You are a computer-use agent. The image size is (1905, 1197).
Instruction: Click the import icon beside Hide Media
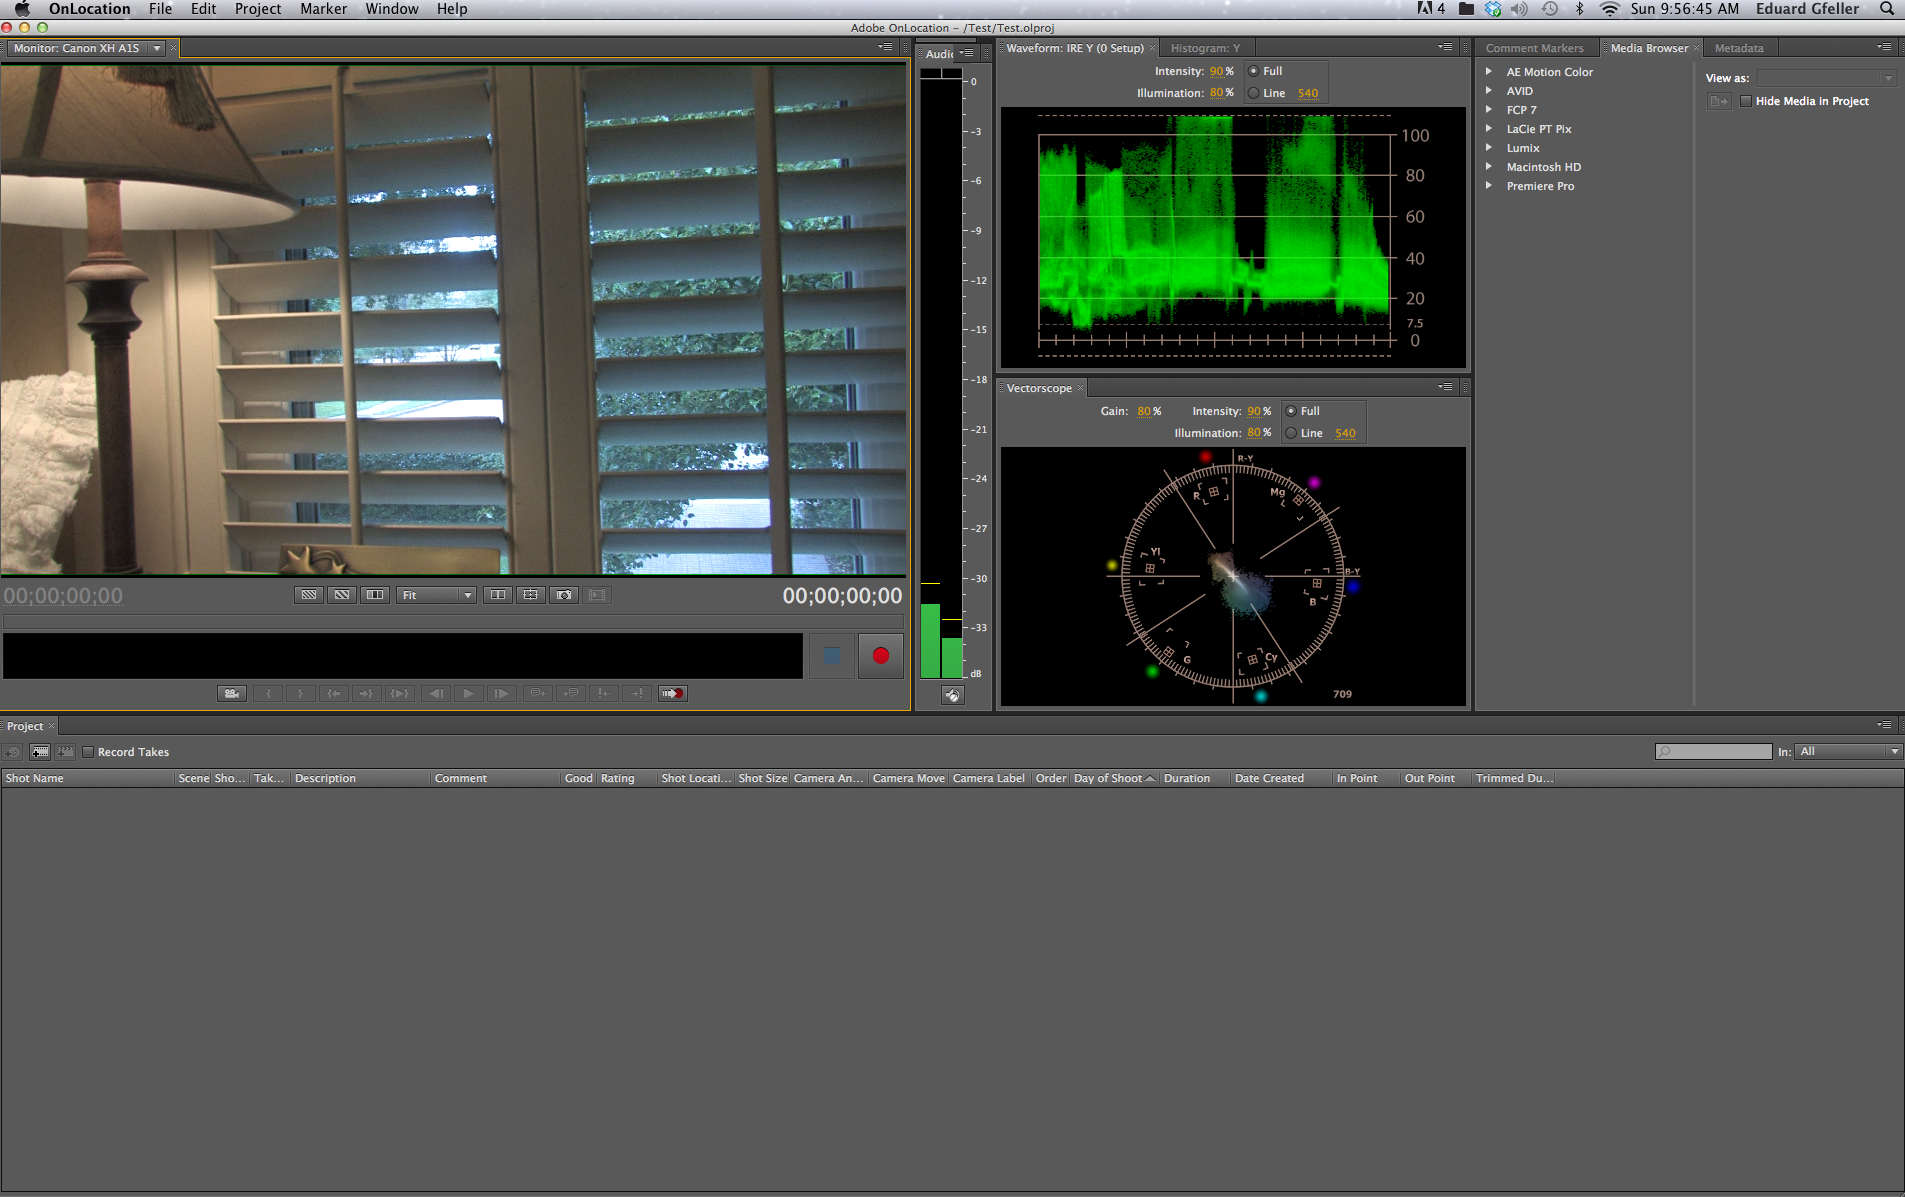pyautogui.click(x=1719, y=101)
